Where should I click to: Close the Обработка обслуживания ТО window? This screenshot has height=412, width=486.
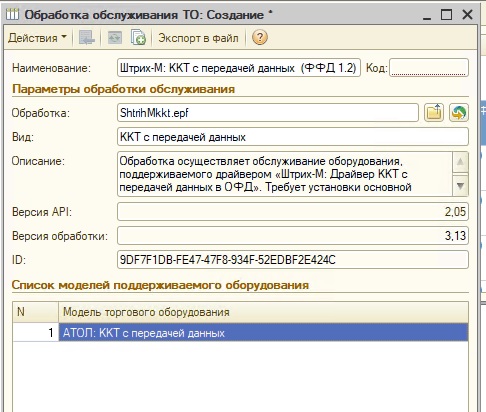[467, 15]
